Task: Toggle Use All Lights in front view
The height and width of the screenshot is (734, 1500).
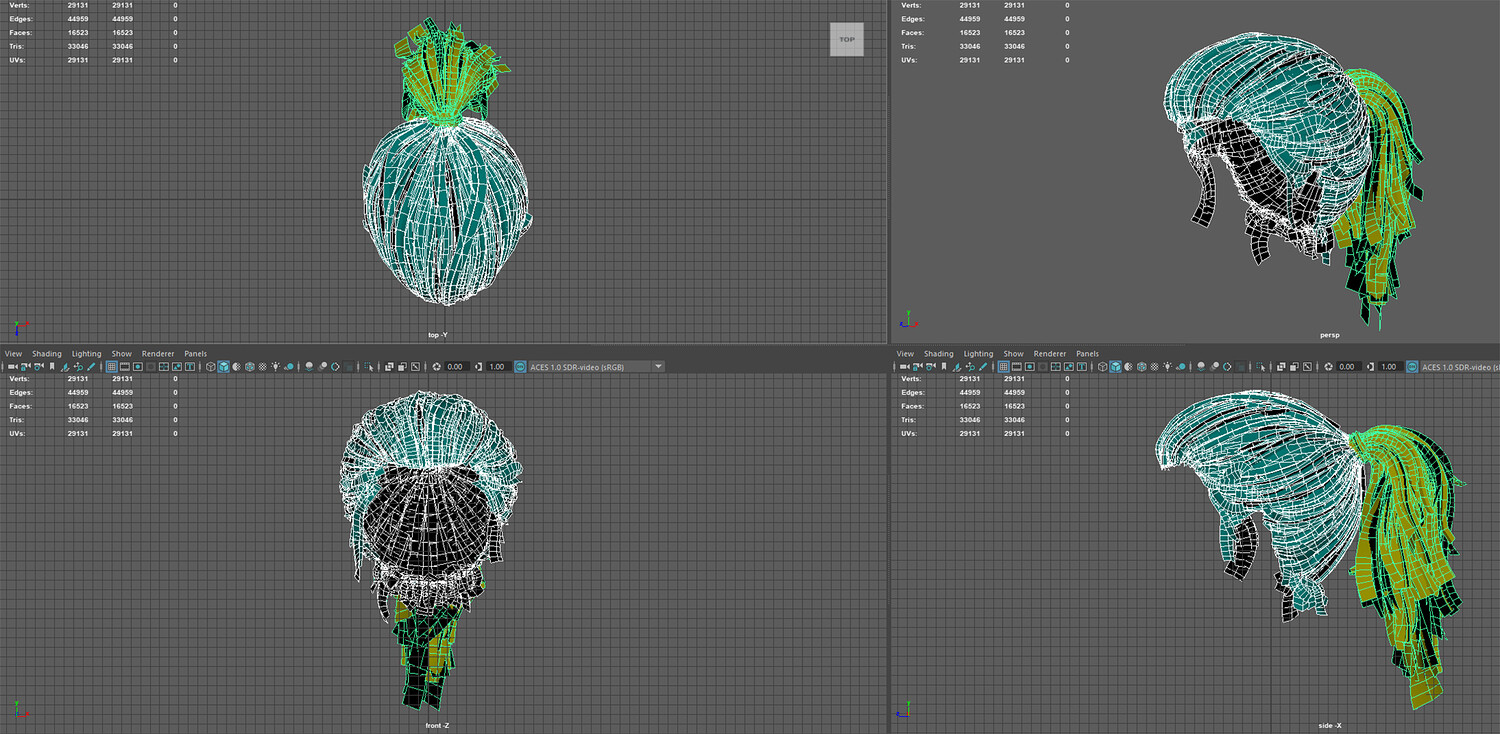Action: point(275,367)
